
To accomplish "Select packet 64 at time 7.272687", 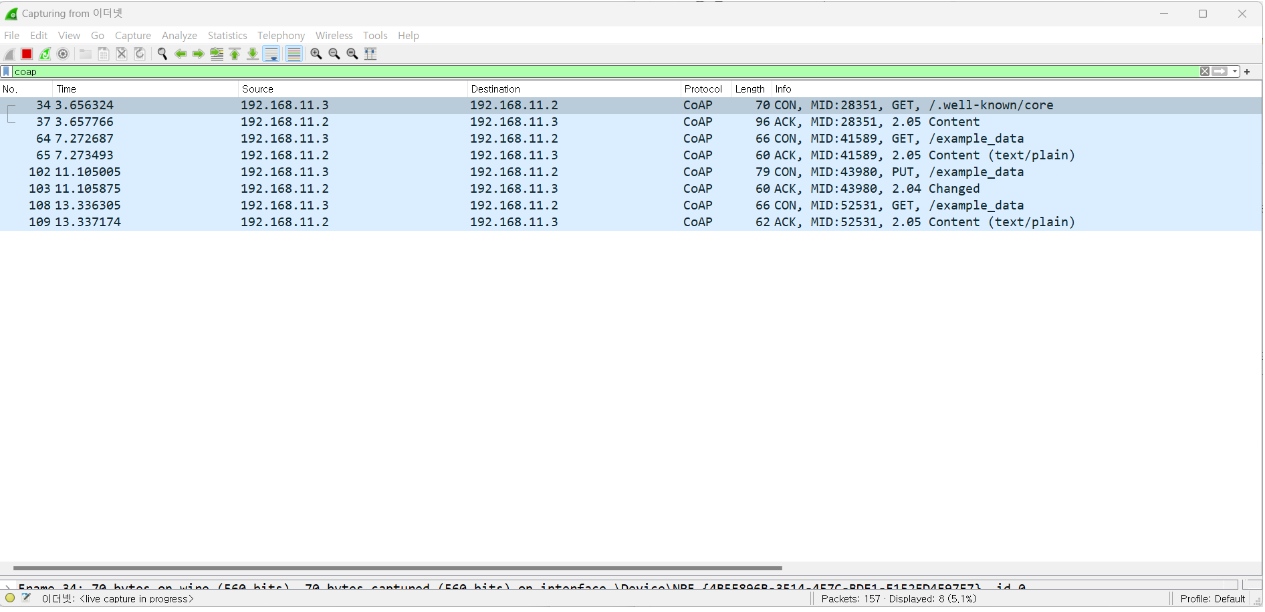I will click(630, 138).
